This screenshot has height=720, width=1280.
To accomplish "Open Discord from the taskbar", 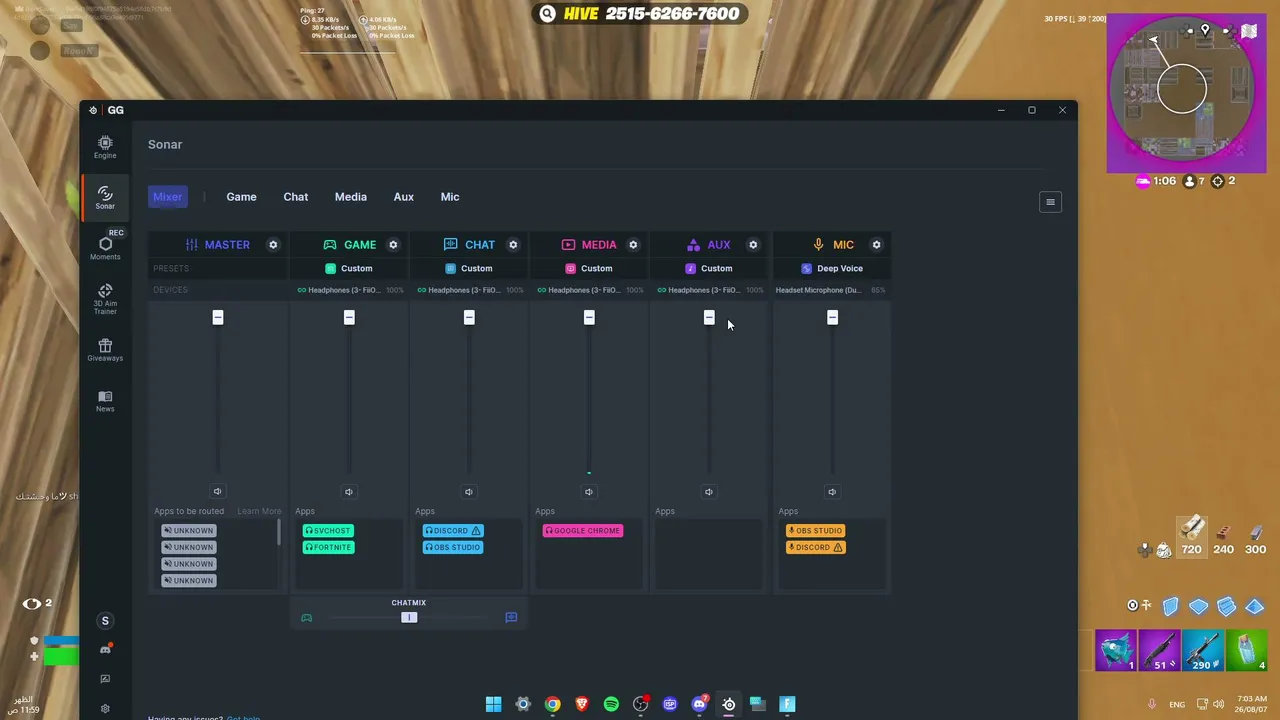I will coord(700,704).
